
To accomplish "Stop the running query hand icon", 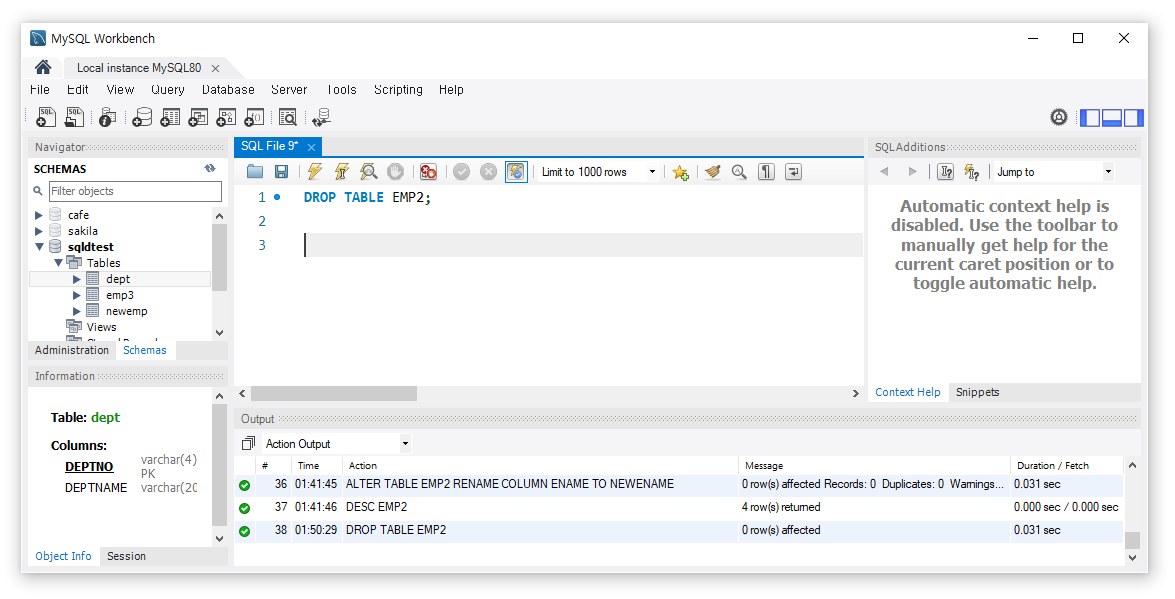I will [x=396, y=172].
